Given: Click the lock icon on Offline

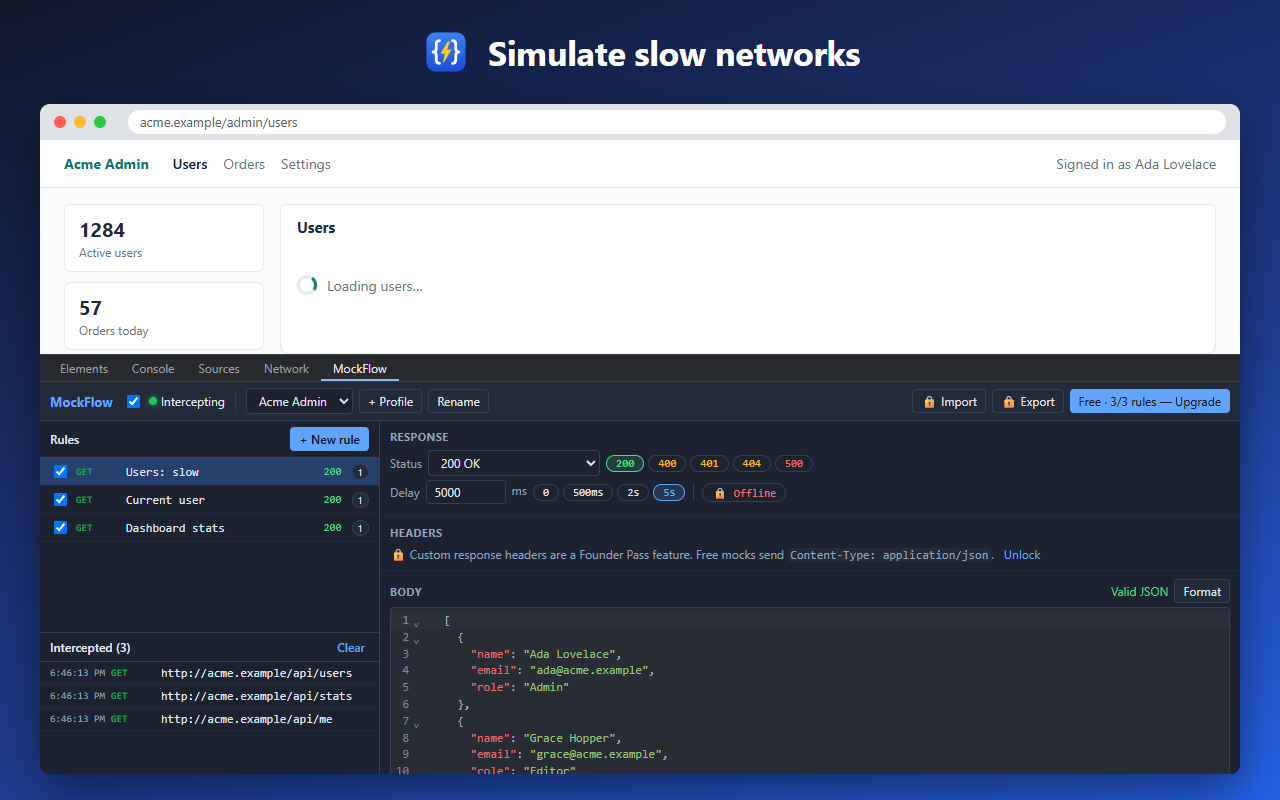Looking at the screenshot, I should (720, 493).
